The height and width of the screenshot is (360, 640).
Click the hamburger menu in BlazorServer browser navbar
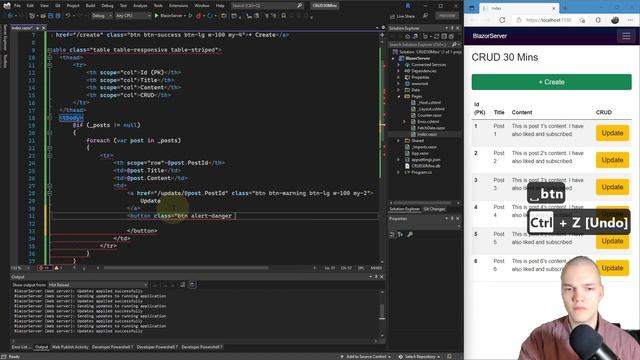626,36
